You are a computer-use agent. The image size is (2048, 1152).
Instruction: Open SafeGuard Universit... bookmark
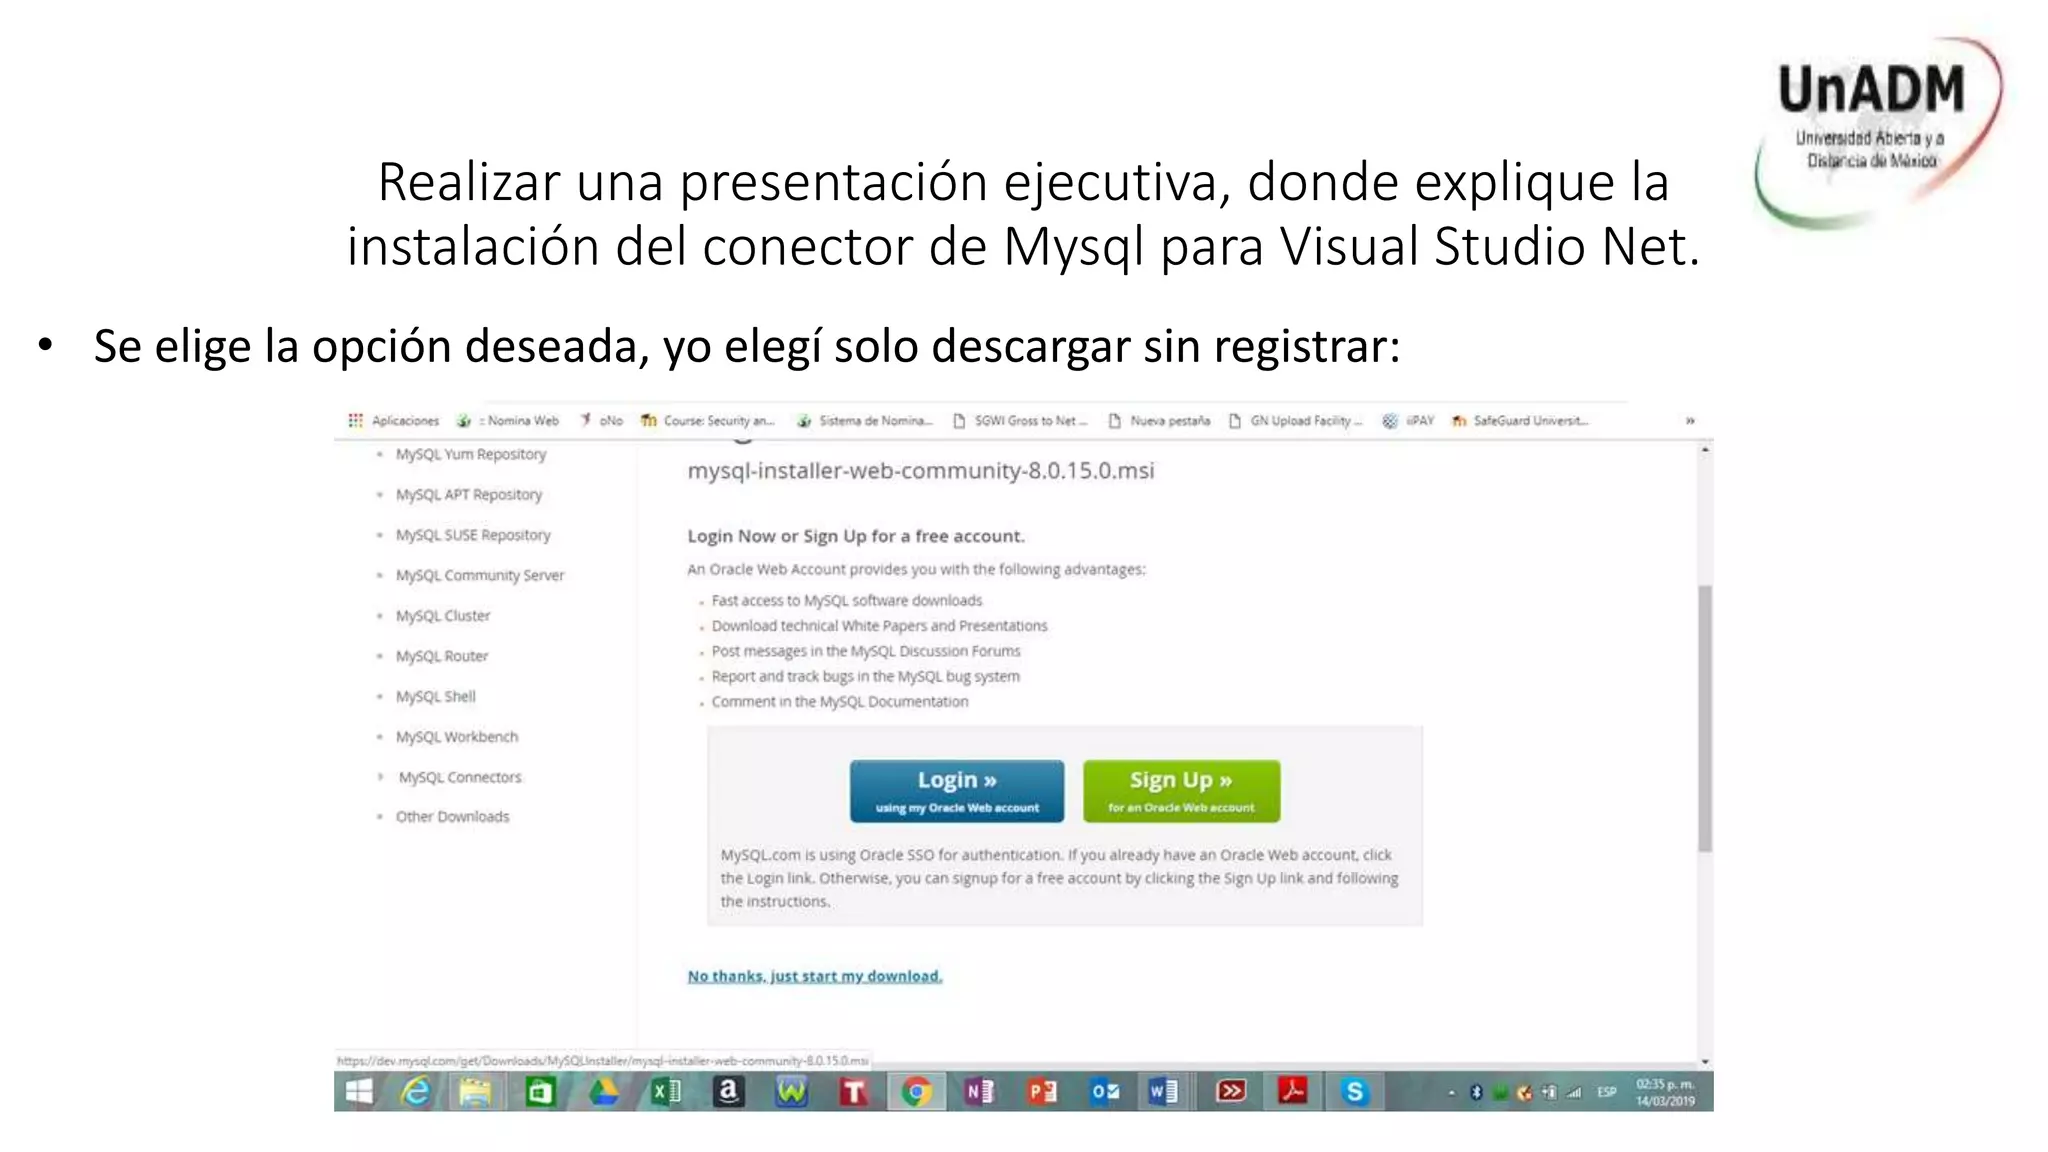click(1520, 421)
